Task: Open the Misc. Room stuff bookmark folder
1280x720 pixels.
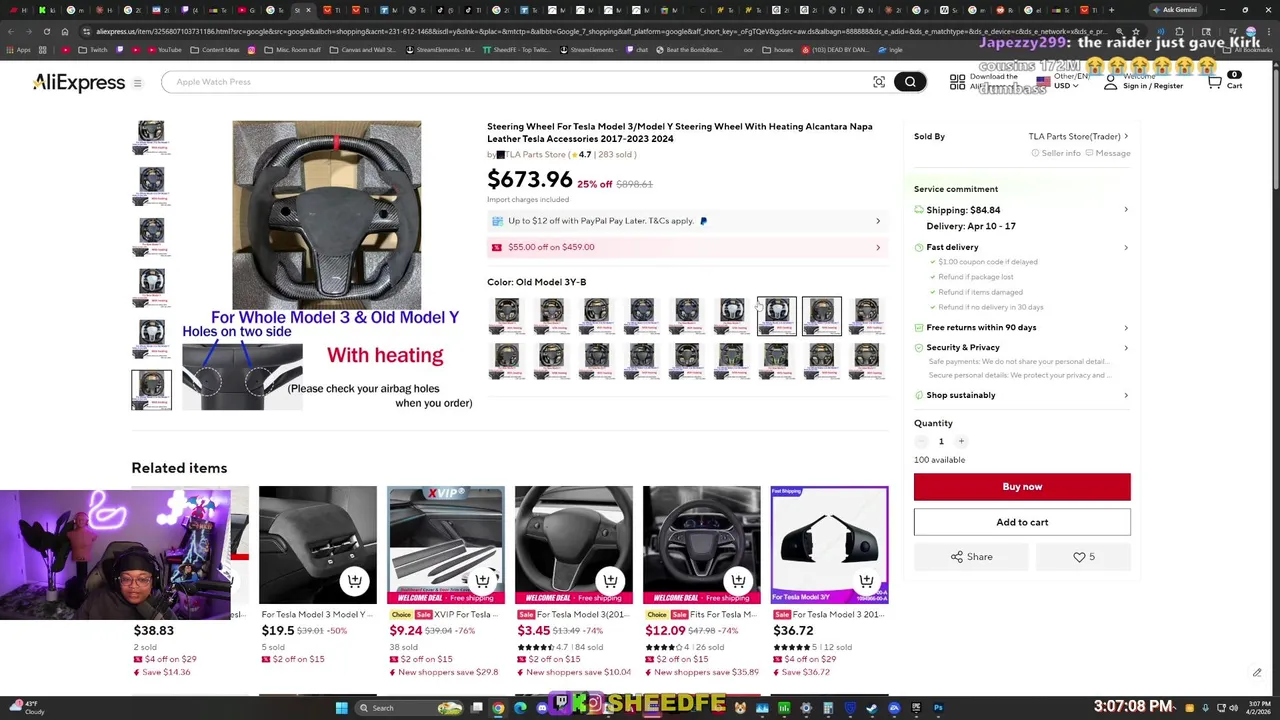Action: click(x=291, y=50)
